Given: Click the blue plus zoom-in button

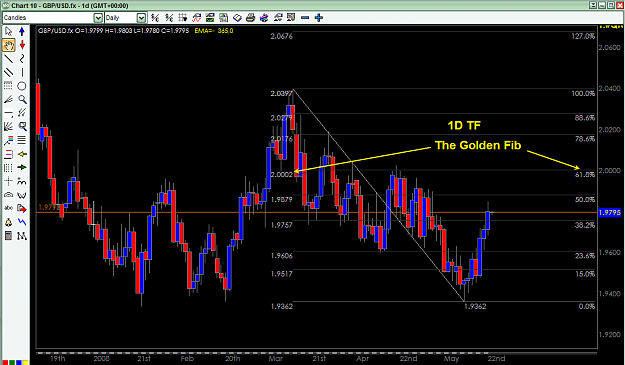Looking at the screenshot, I should click(x=318, y=18).
